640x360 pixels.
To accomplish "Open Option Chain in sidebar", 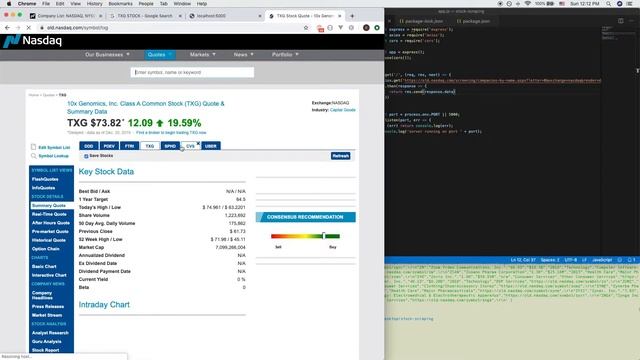I will pyautogui.click(x=46, y=249).
